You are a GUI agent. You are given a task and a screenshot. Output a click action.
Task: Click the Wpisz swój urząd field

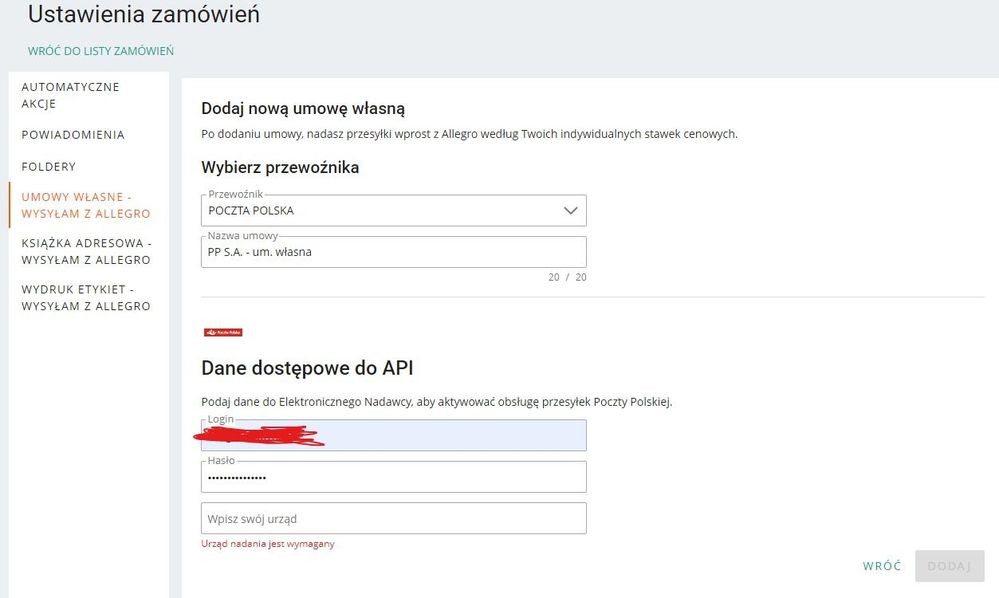(394, 518)
